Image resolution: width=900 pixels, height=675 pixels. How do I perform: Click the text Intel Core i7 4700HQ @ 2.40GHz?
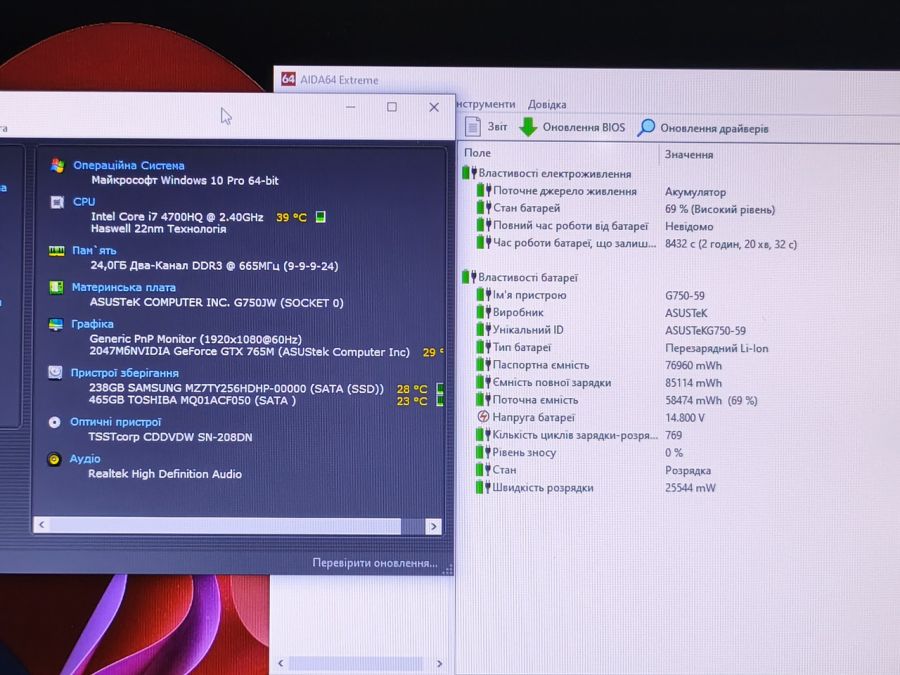(x=177, y=217)
